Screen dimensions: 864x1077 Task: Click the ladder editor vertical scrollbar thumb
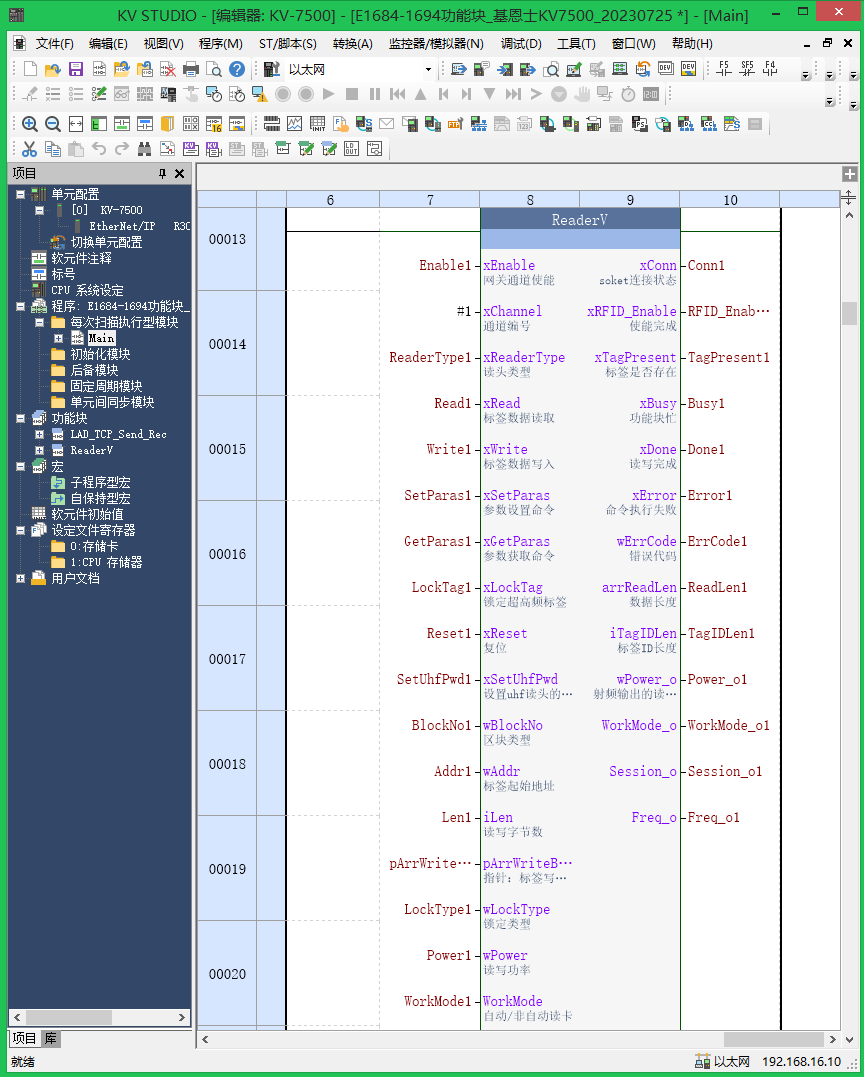[x=849, y=314]
